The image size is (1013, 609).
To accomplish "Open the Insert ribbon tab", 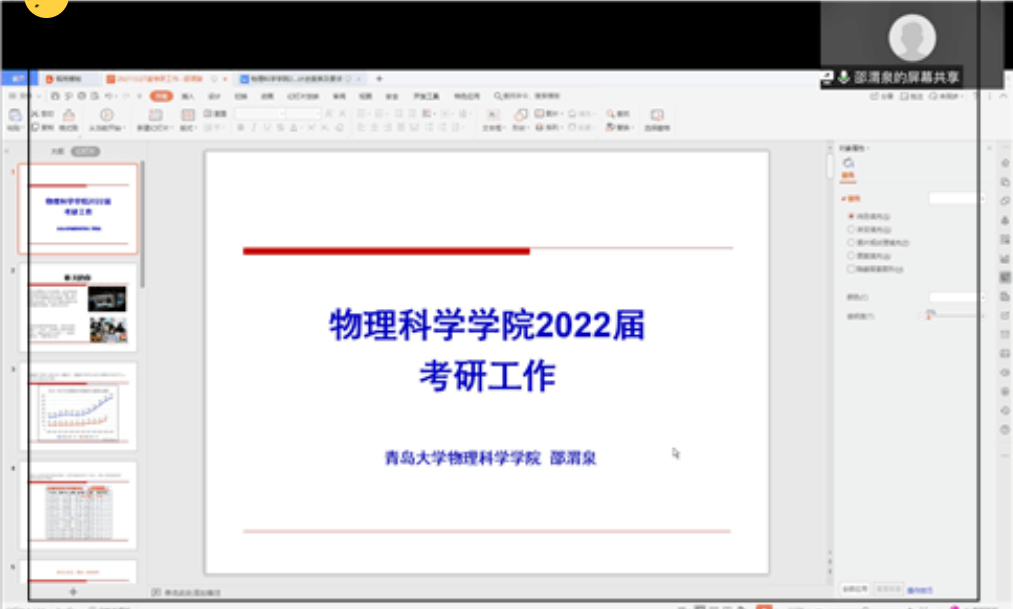I will pos(187,96).
